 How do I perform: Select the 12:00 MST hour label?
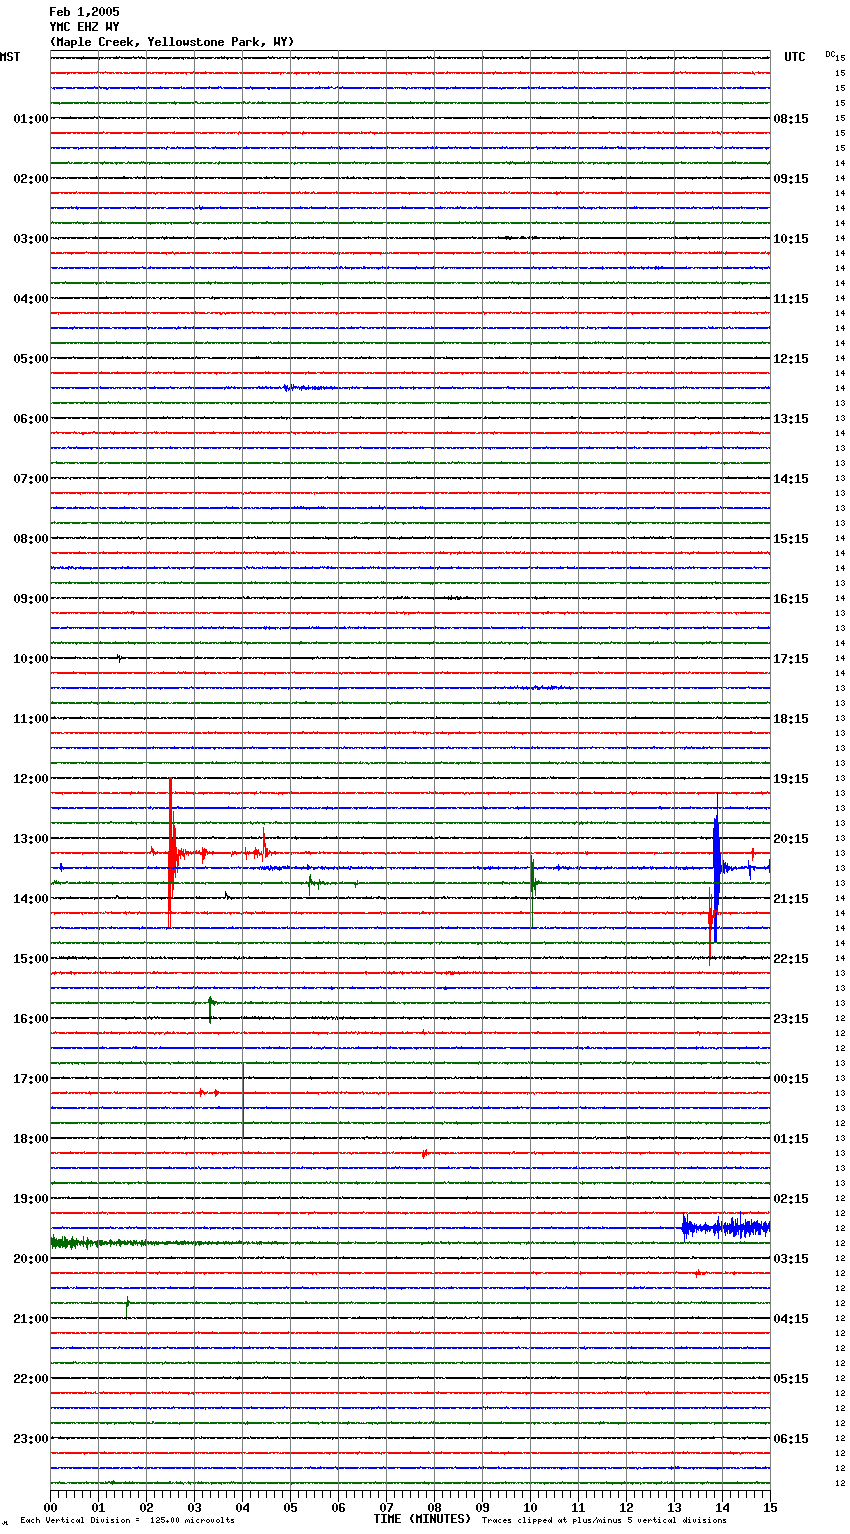tap(31, 779)
